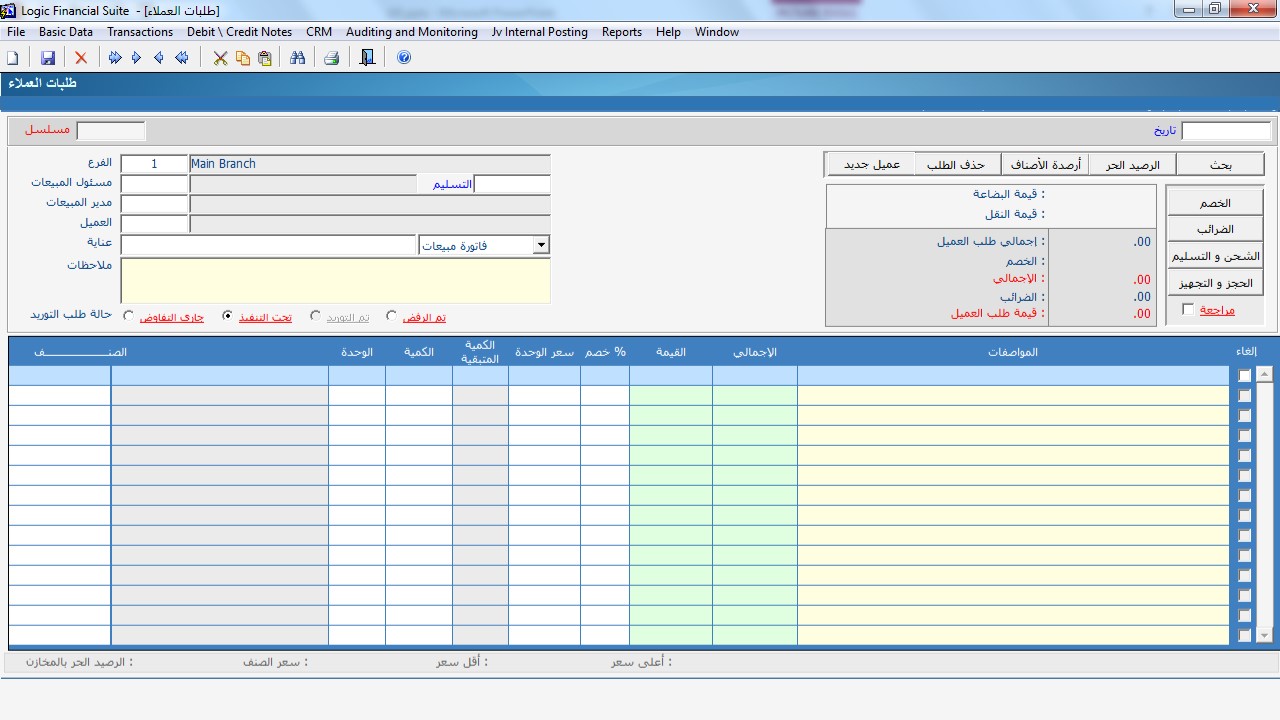
Task: Click the exit door icon
Action: coord(367,58)
